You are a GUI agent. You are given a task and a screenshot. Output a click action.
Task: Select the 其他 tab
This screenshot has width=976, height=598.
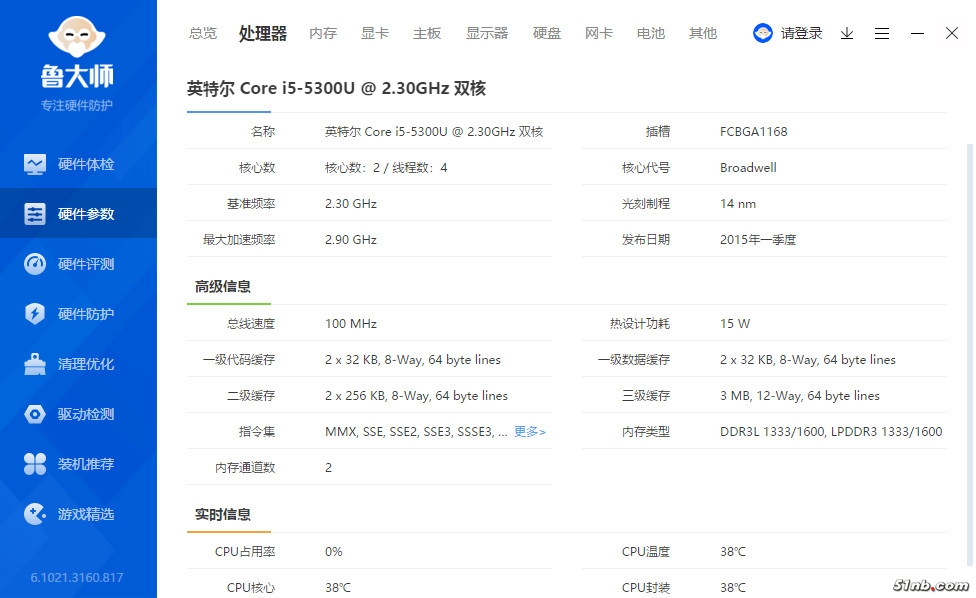[703, 33]
